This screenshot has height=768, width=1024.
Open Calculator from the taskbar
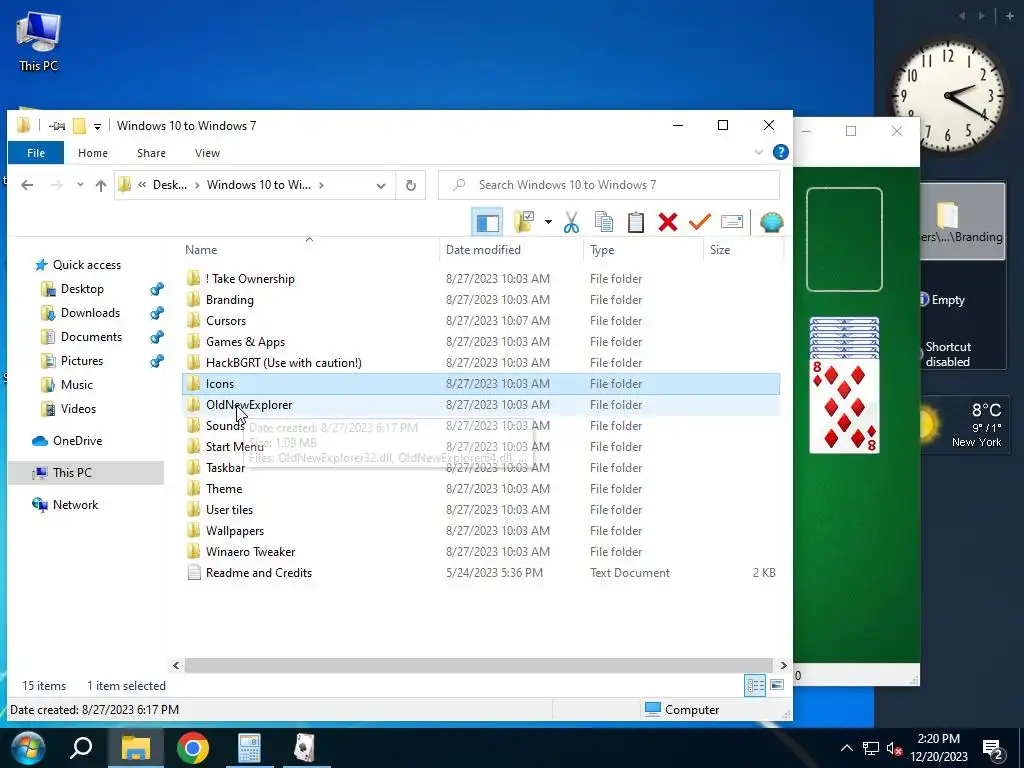point(249,748)
